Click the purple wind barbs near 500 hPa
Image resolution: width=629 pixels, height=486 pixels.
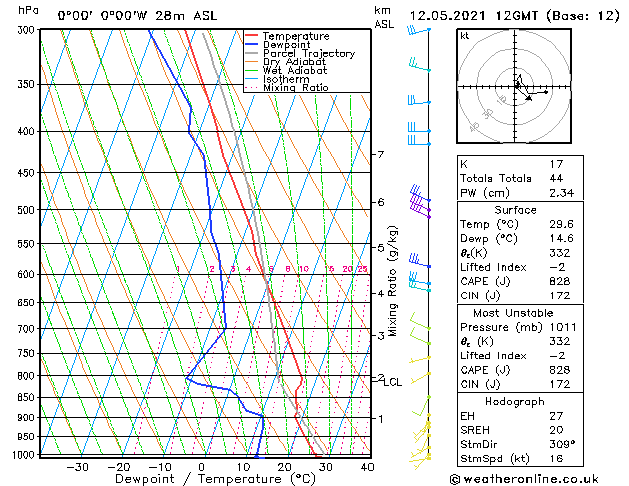pos(420,201)
